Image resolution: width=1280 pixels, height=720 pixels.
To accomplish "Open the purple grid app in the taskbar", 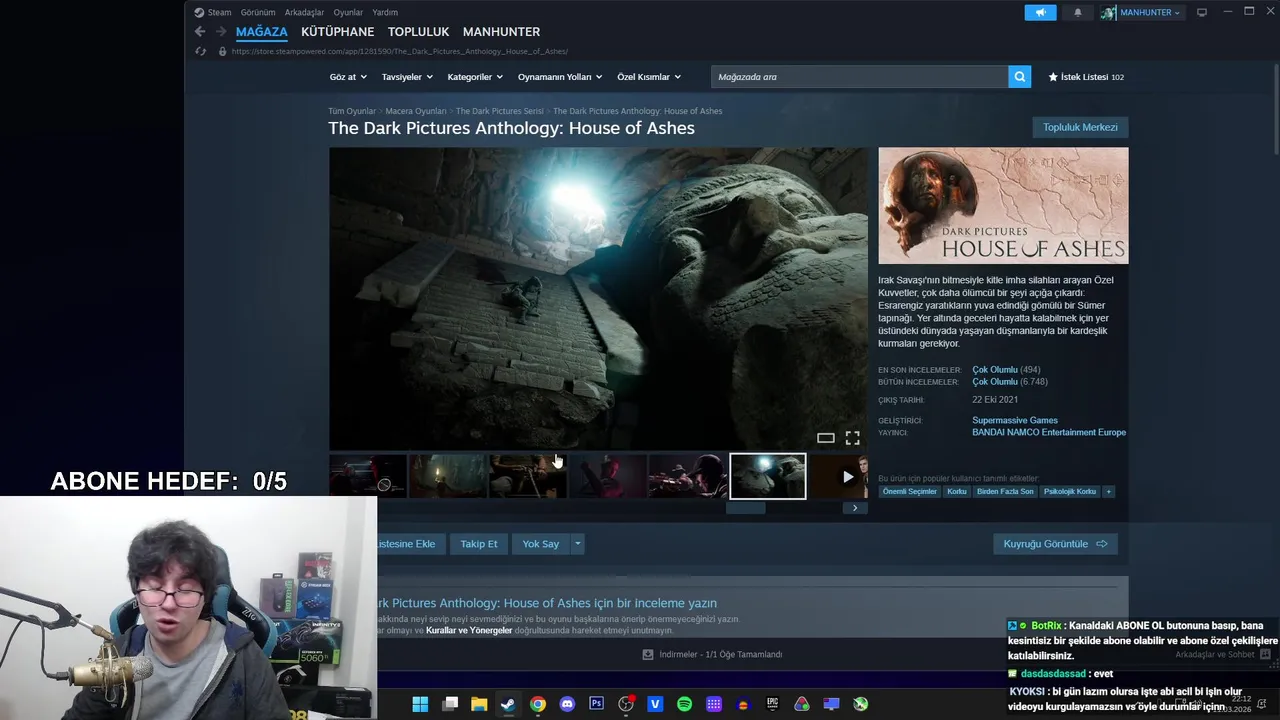I will tap(713, 704).
